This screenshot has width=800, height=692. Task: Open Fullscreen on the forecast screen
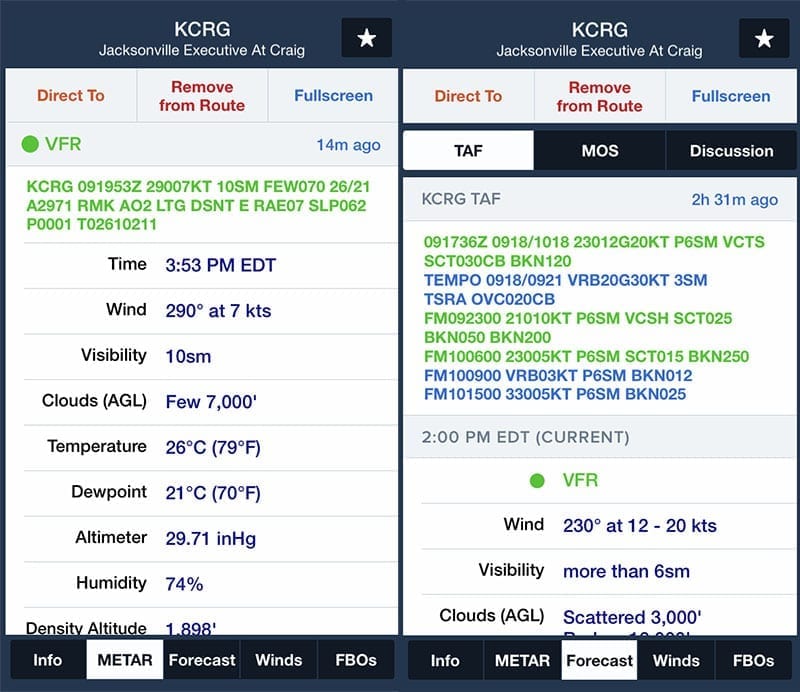tap(731, 96)
